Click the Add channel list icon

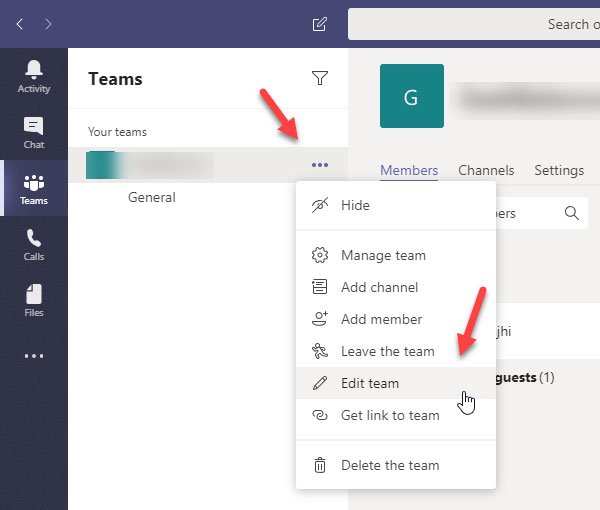click(320, 287)
